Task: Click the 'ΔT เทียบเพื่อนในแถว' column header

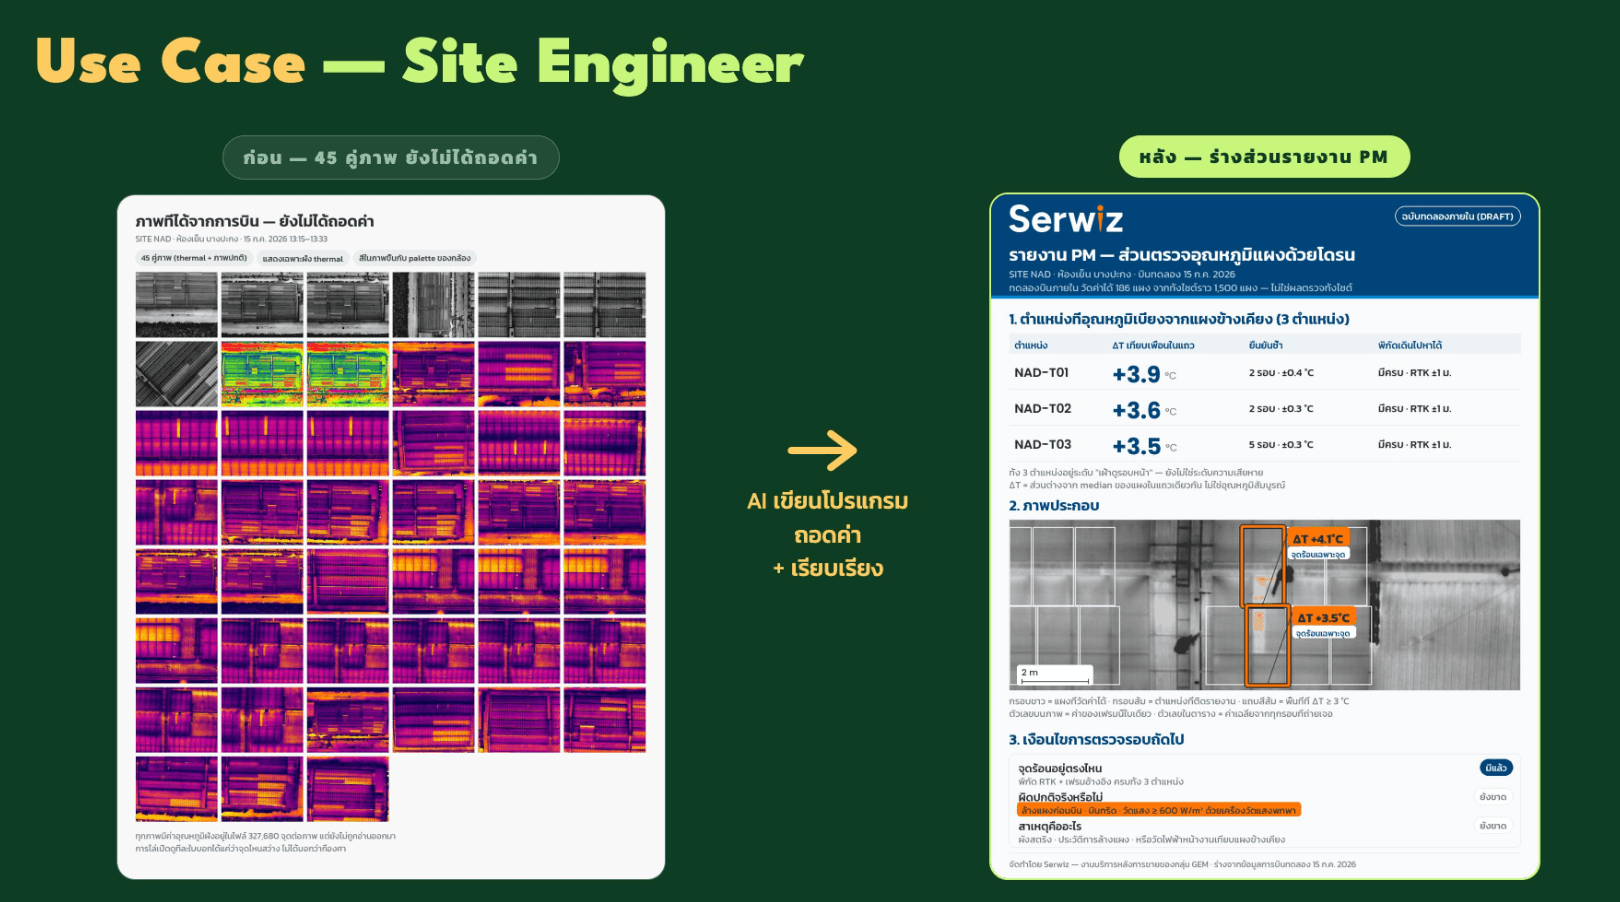Action: tap(1153, 345)
